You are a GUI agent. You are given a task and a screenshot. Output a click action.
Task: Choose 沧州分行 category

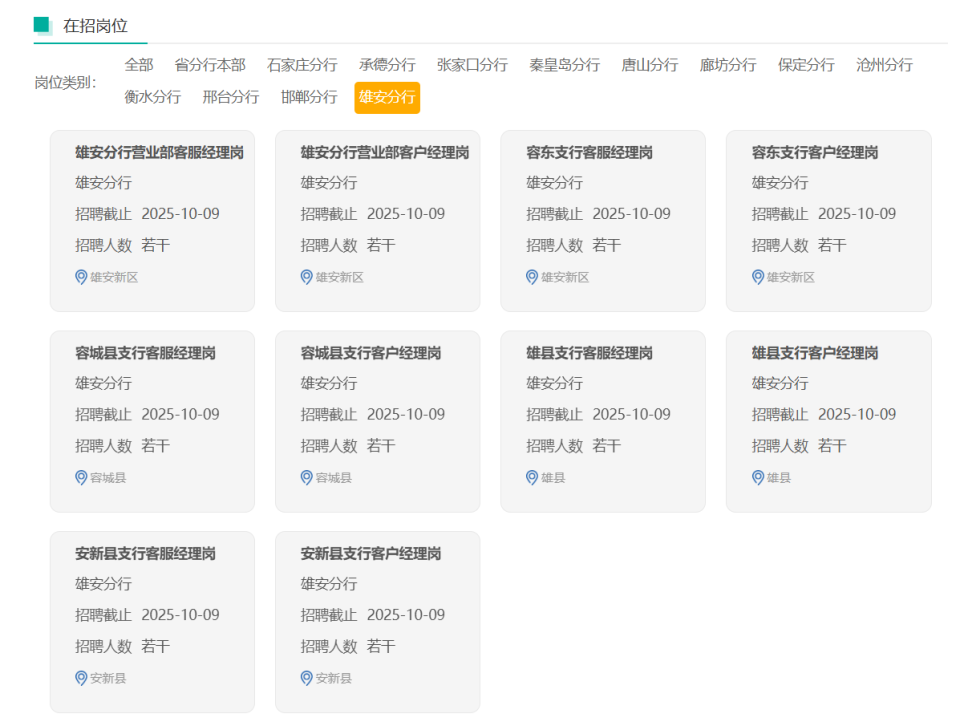pos(884,65)
